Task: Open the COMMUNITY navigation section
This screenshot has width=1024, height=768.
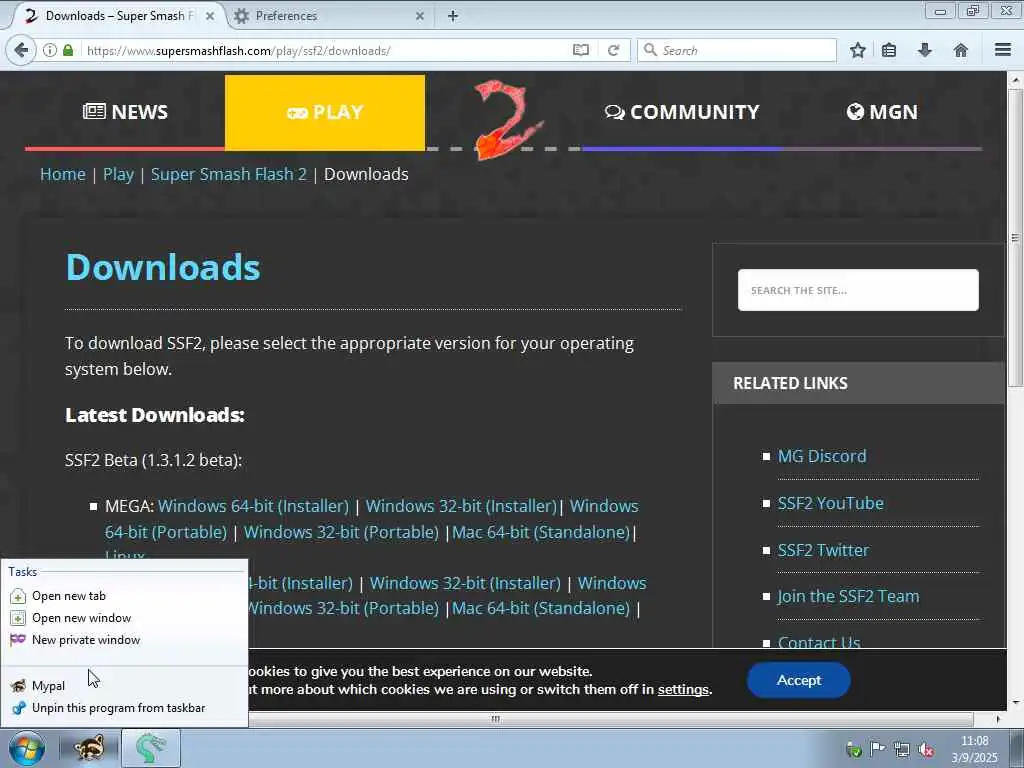Action: [x=682, y=112]
